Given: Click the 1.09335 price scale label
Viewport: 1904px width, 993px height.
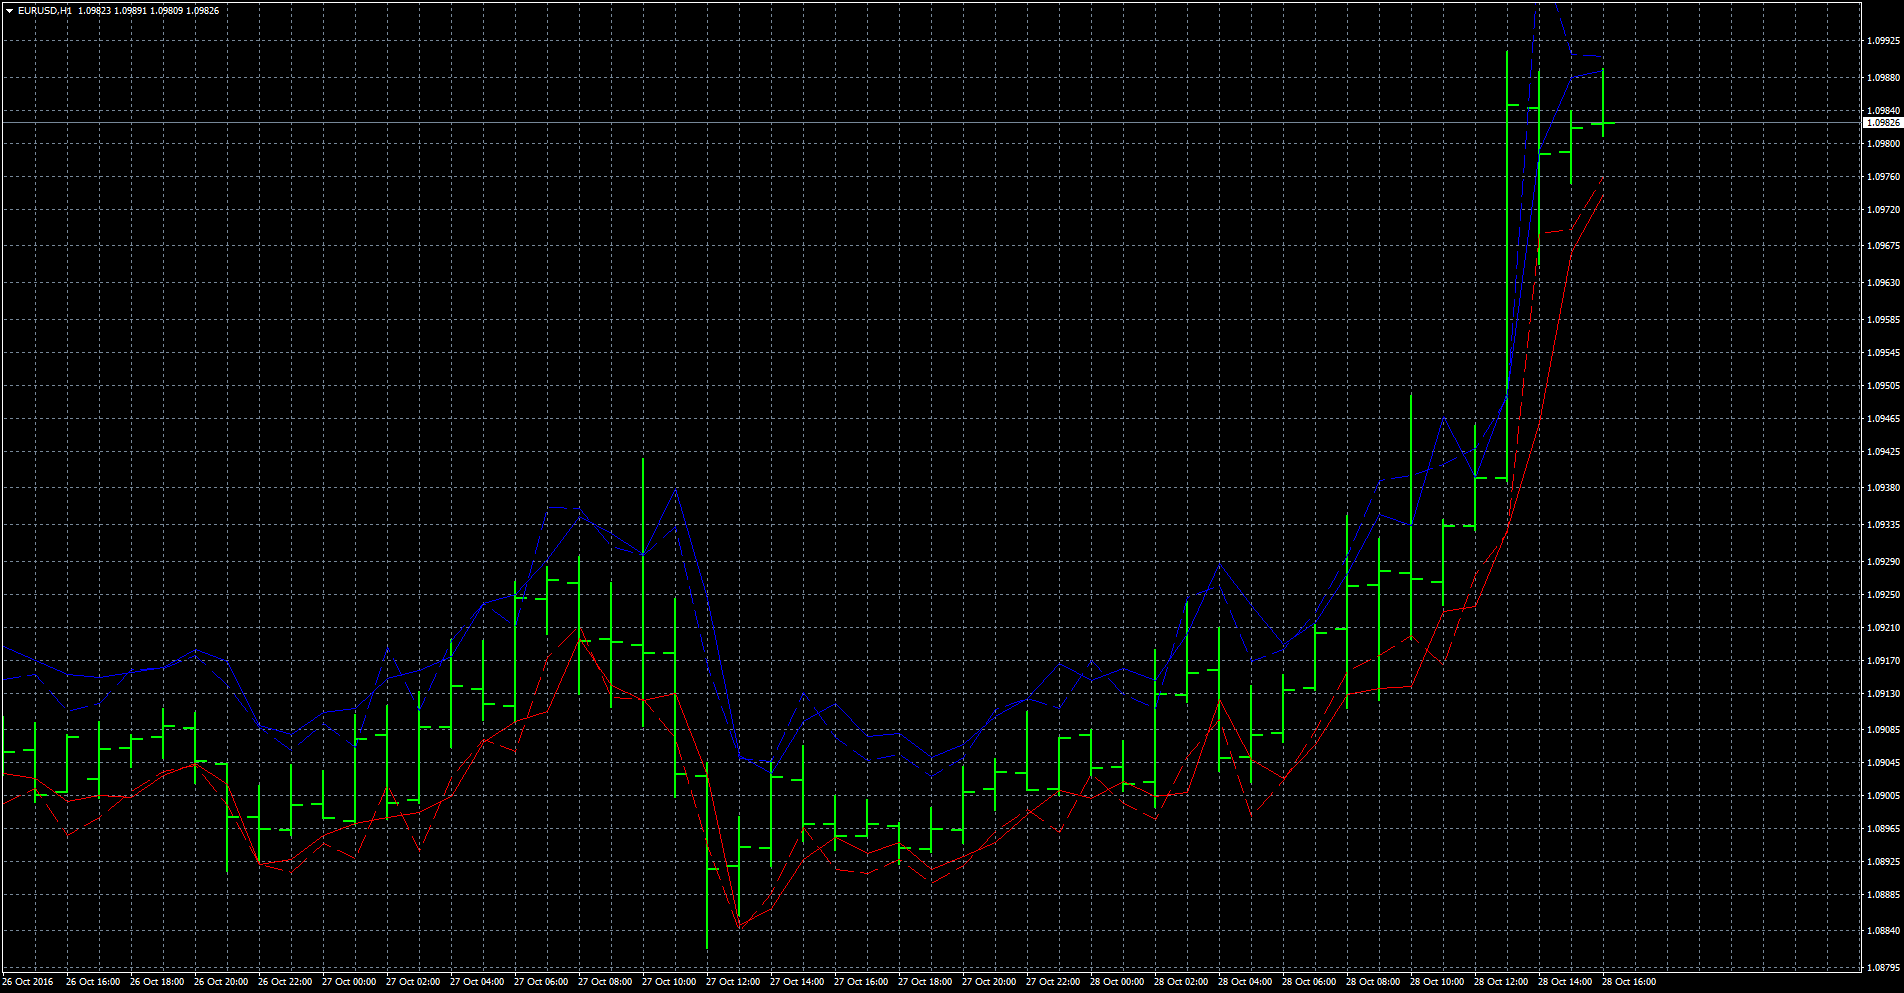Looking at the screenshot, I should 1883,525.
